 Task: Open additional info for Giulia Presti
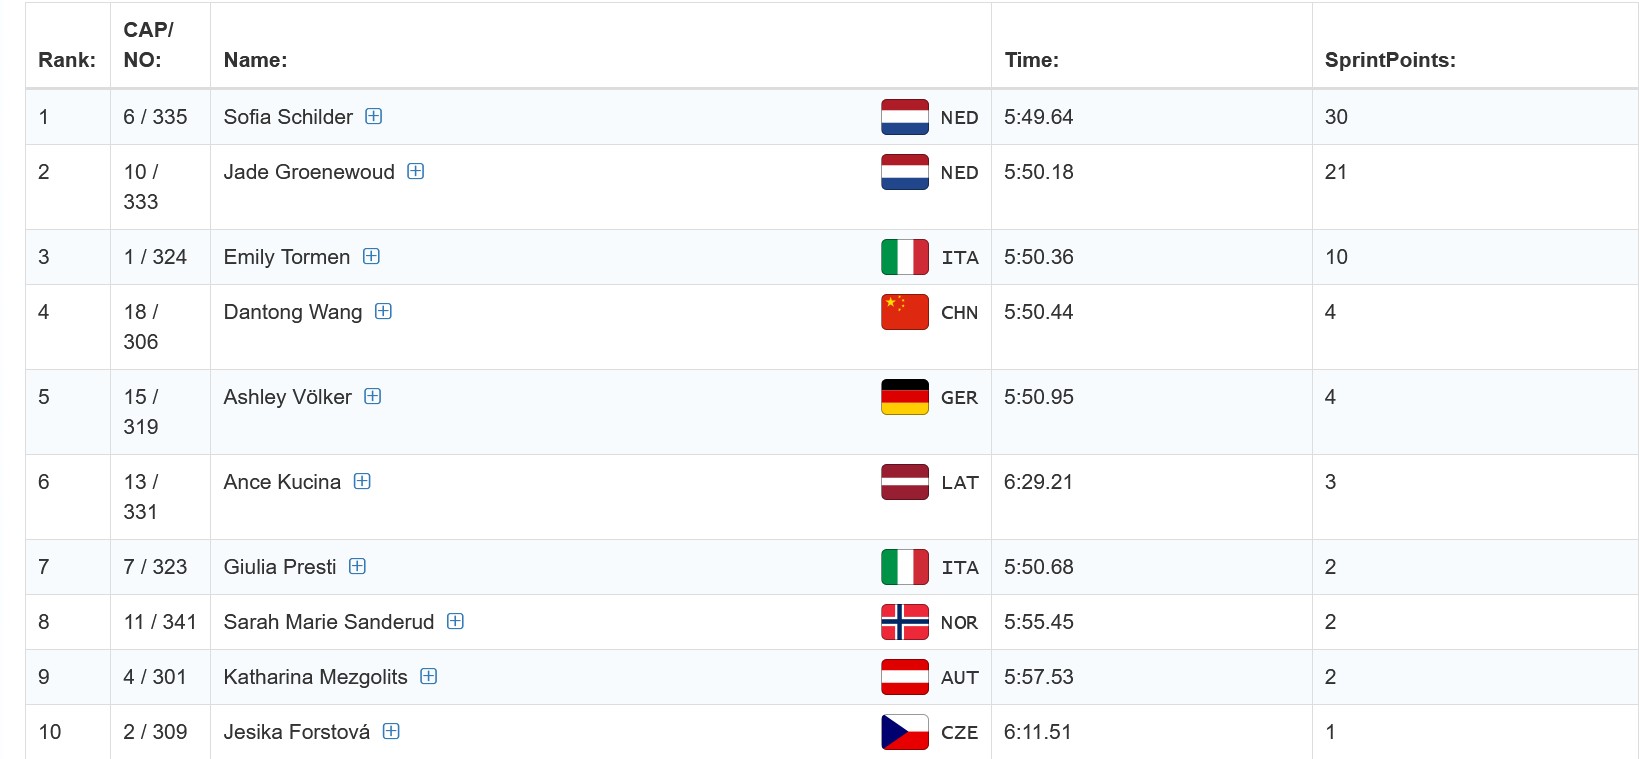pos(357,566)
